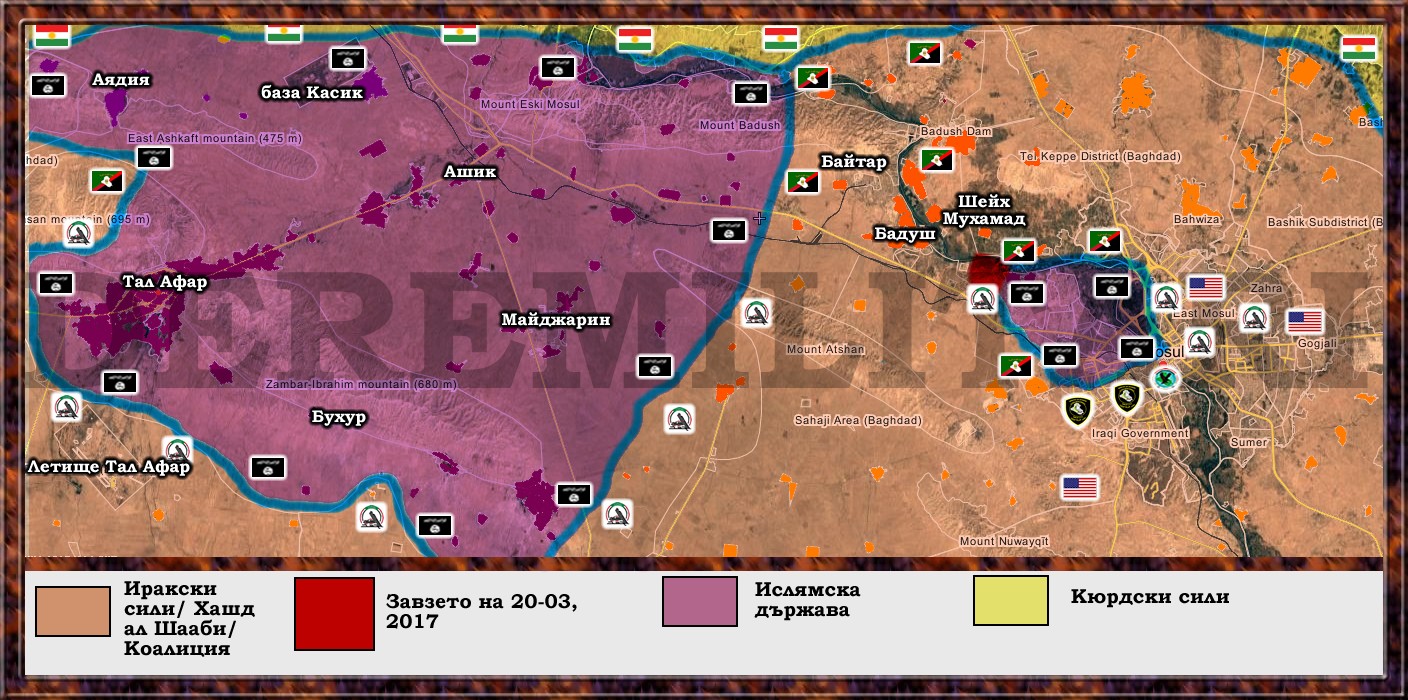Select the Kurdish flag in top-right corner
This screenshot has width=1408, height=700.
(1359, 48)
